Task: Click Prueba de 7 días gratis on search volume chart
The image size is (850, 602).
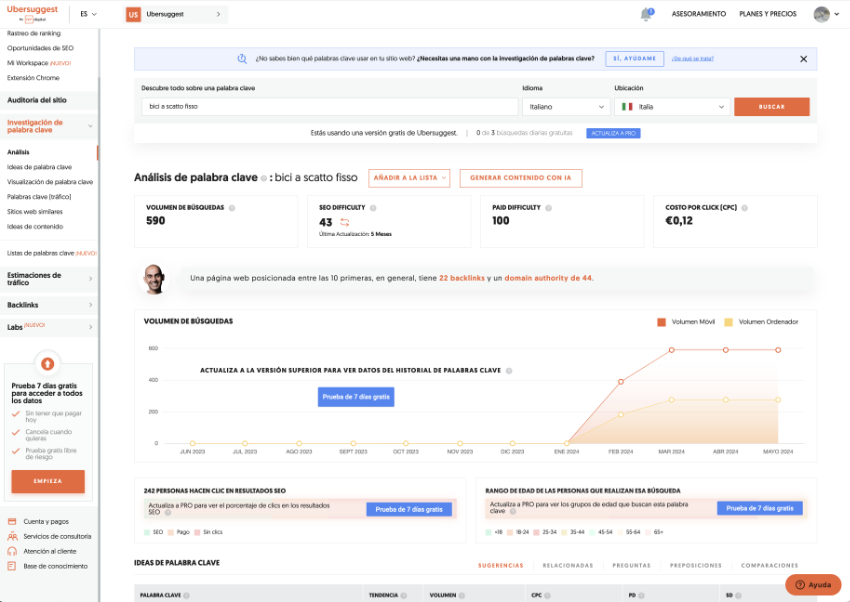Action: click(x=356, y=397)
